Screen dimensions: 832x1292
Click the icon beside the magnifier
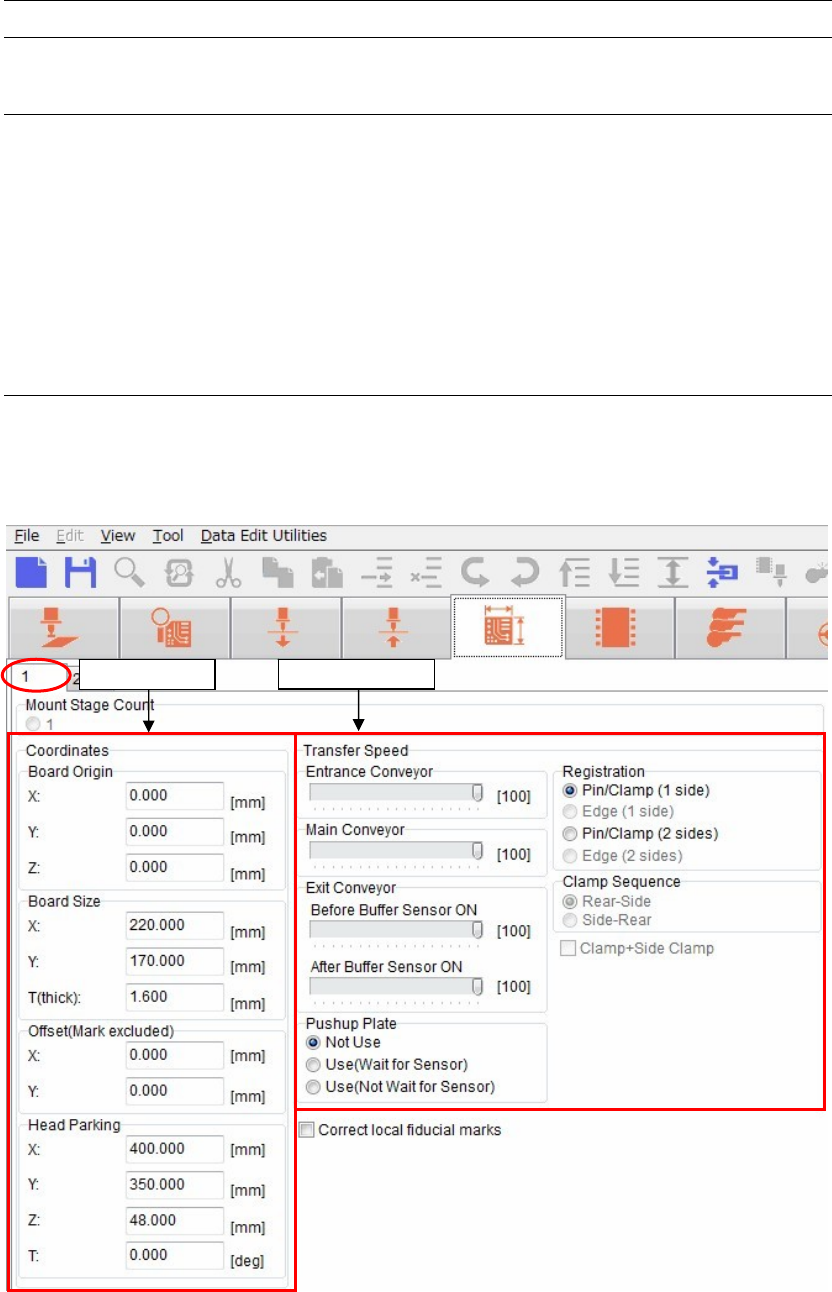coord(180,573)
